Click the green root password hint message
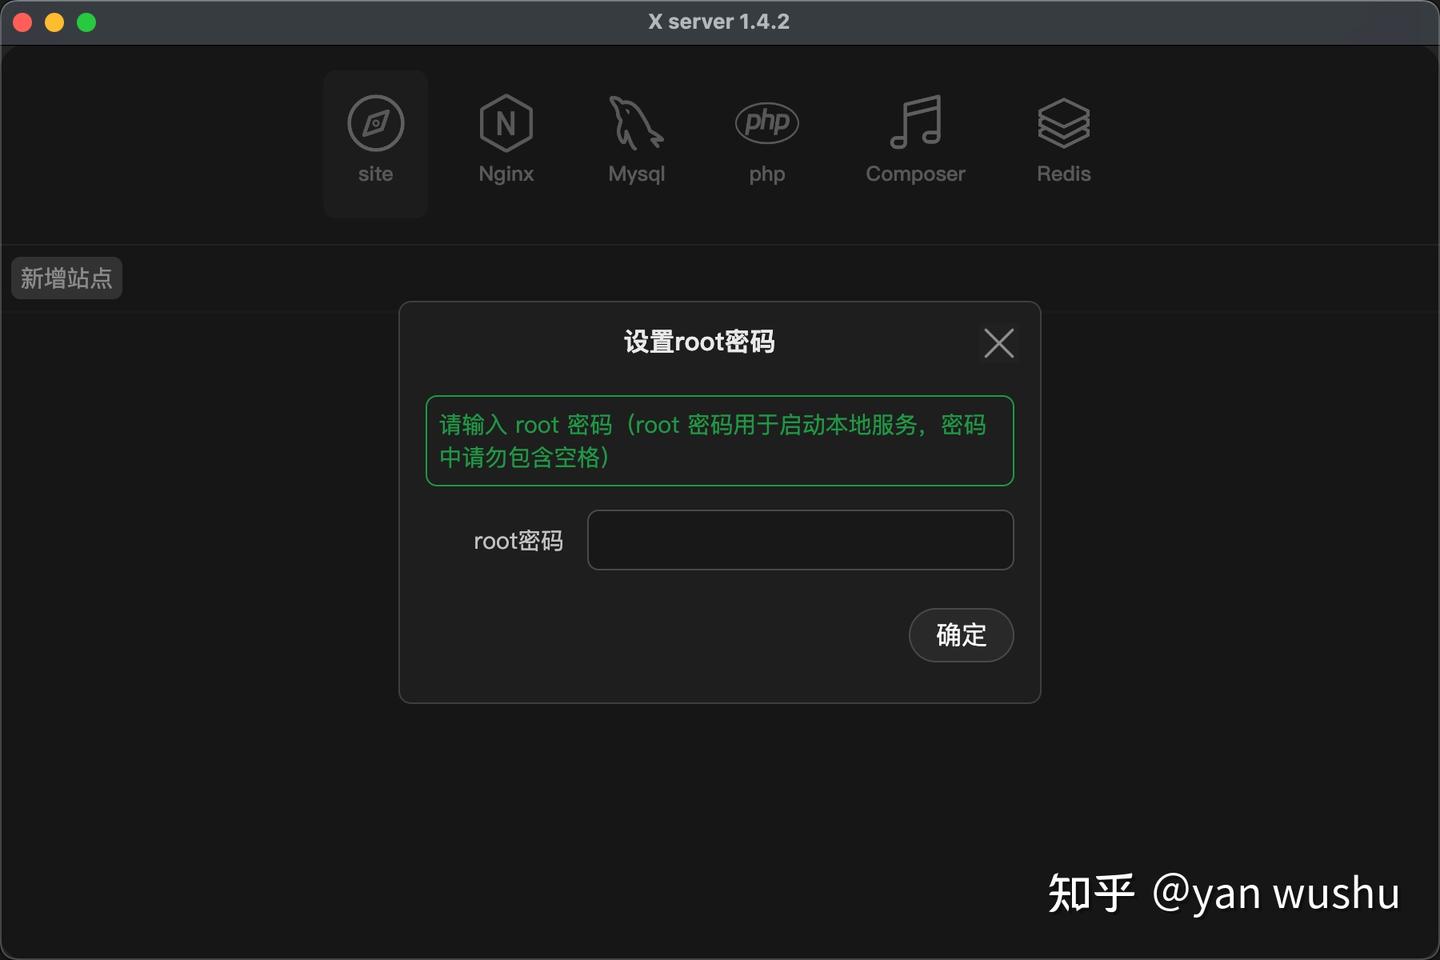This screenshot has height=960, width=1440. (720, 441)
